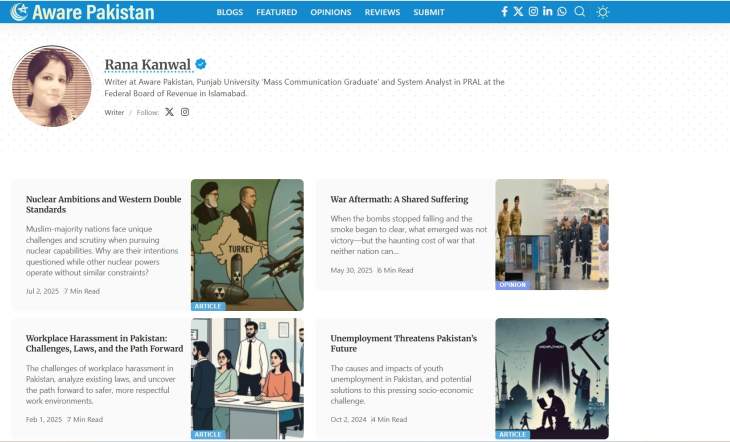Click the Aware Pakistan logo
This screenshot has width=730, height=442.
coord(82,12)
